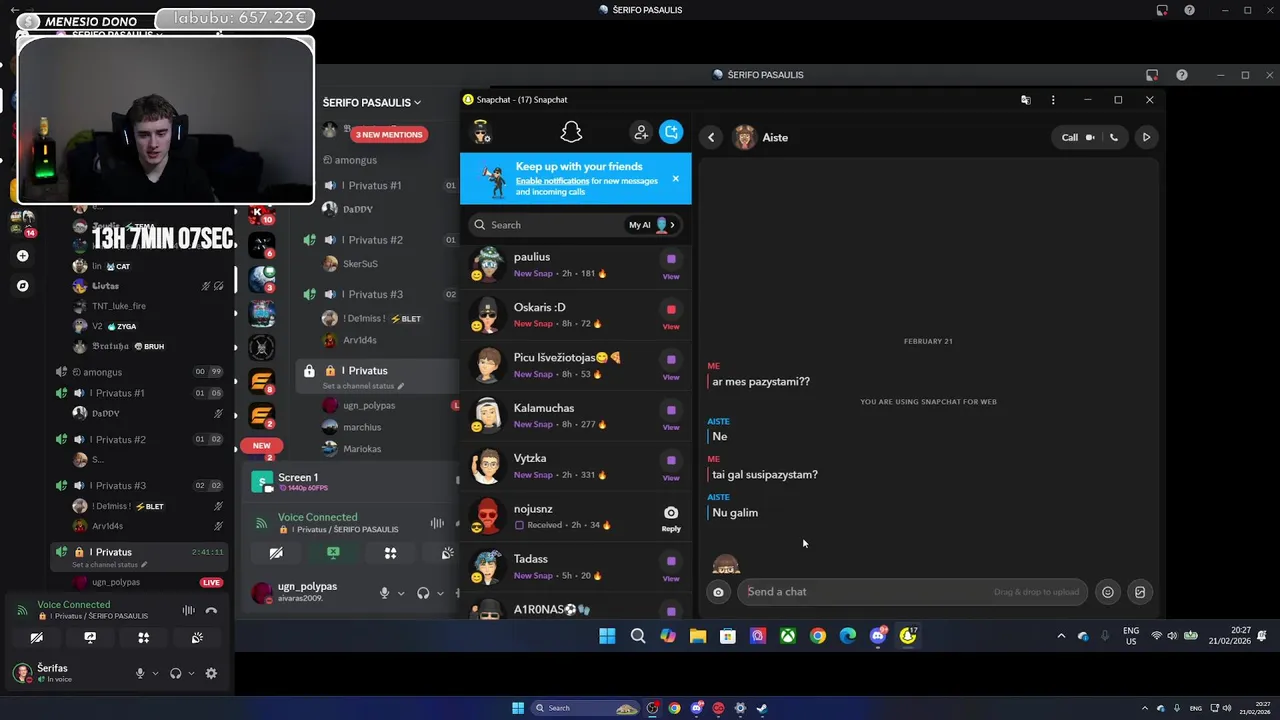Start a voice call with Aiste
This screenshot has width=1280, height=720.
(1114, 138)
